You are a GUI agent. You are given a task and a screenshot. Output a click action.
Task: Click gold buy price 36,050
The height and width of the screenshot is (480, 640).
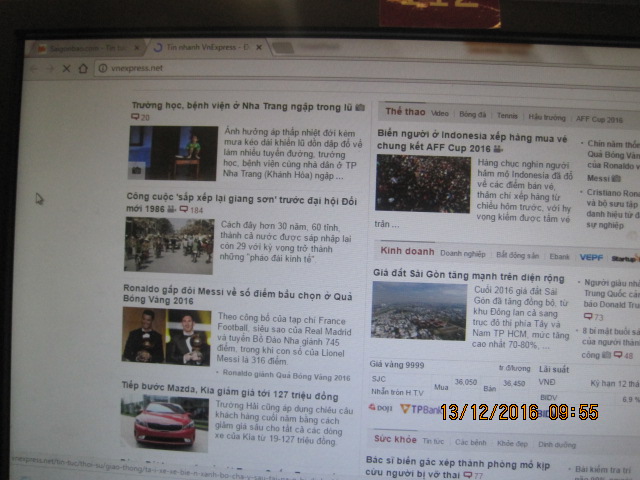coord(466,382)
